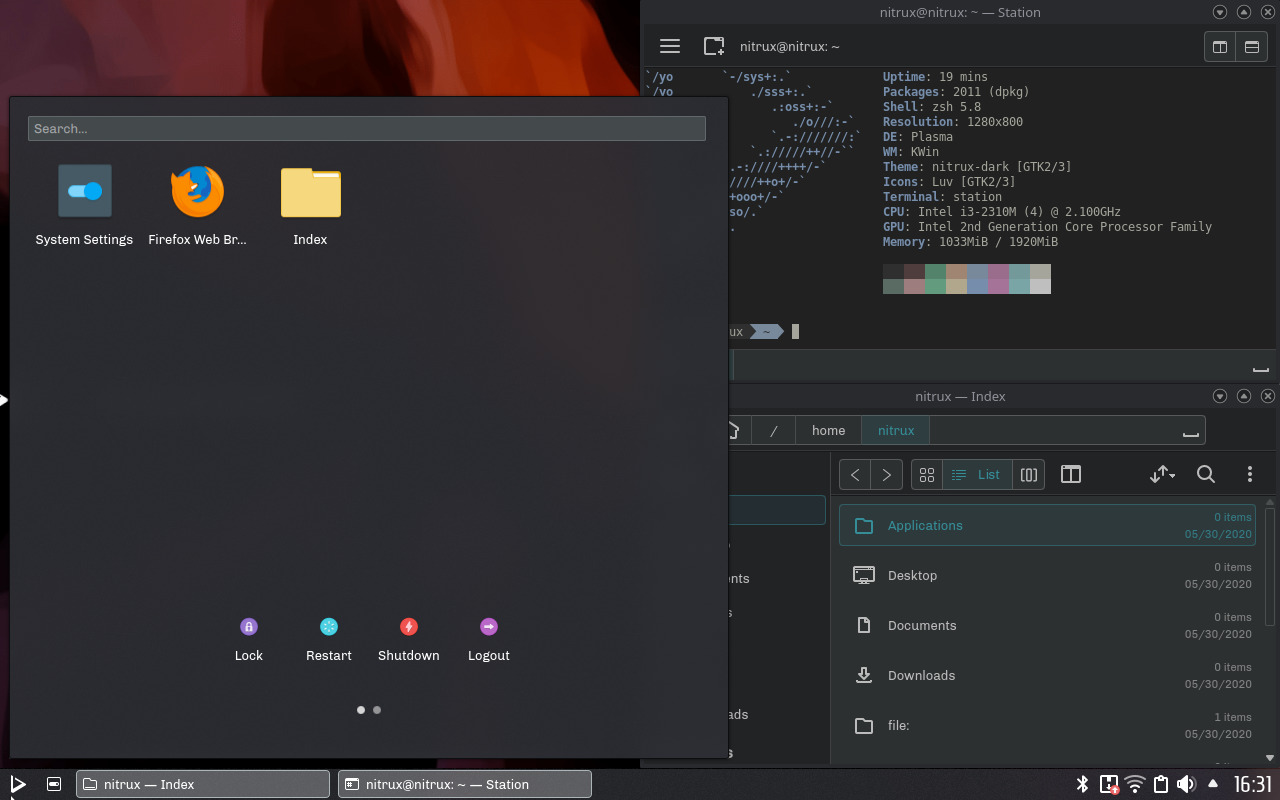Click the split view icon in Index toolbar
1280x800 pixels.
click(x=1070, y=474)
